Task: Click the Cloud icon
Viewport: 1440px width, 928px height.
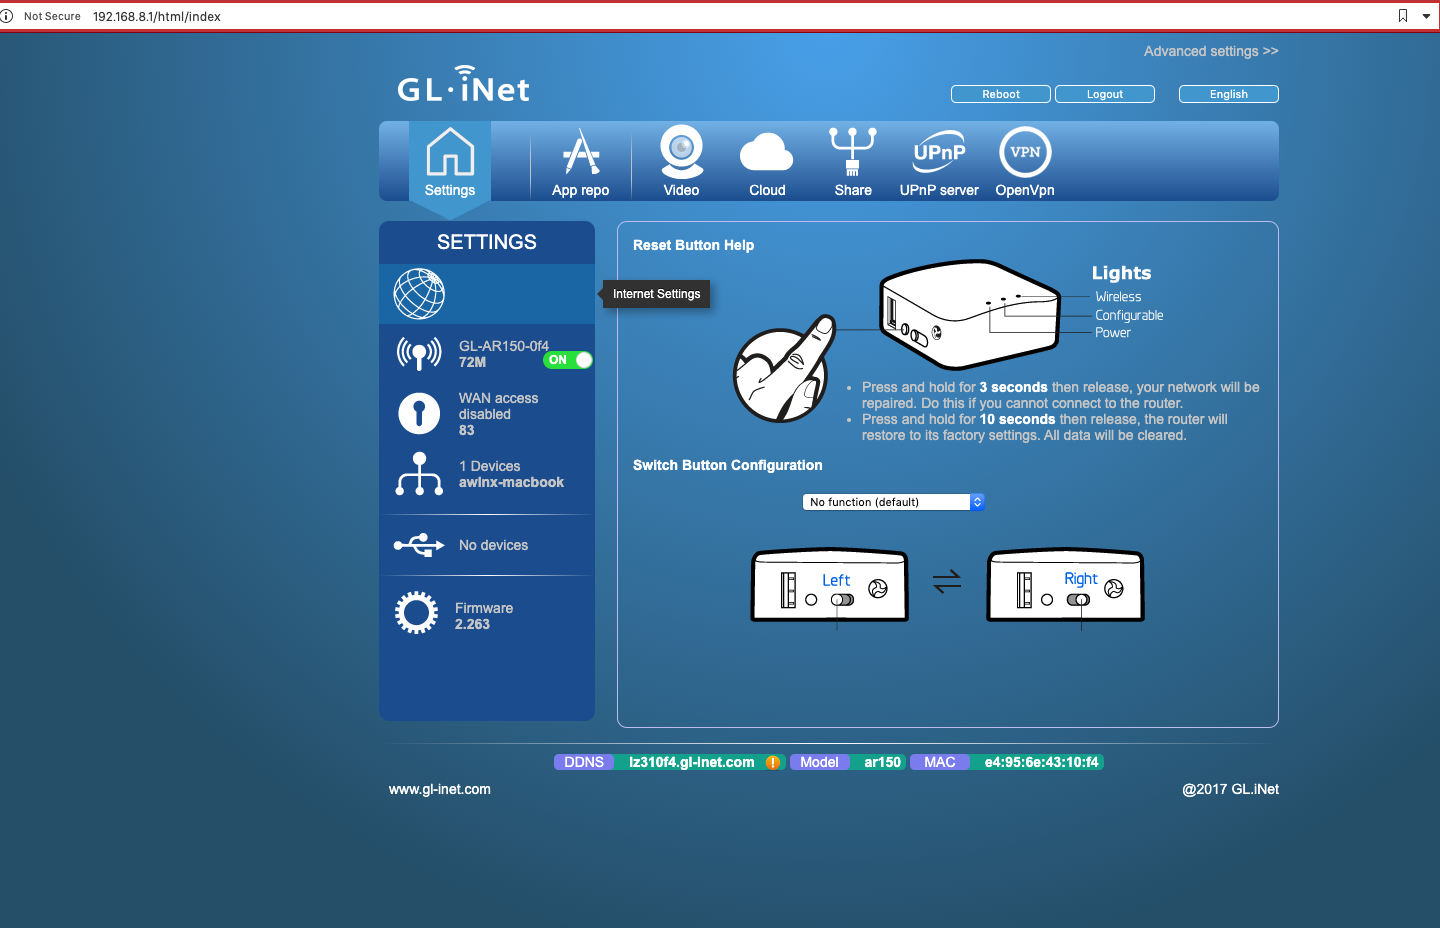Action: coord(767,154)
